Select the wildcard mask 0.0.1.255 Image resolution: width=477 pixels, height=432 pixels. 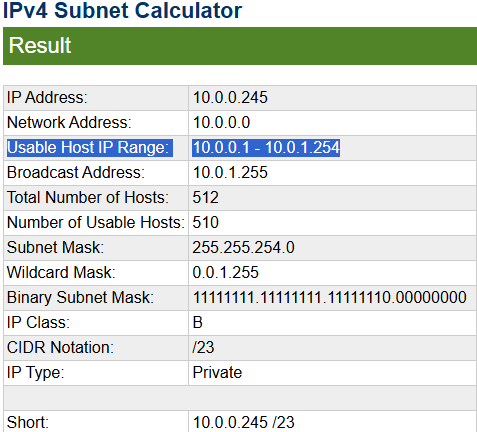tap(225, 273)
